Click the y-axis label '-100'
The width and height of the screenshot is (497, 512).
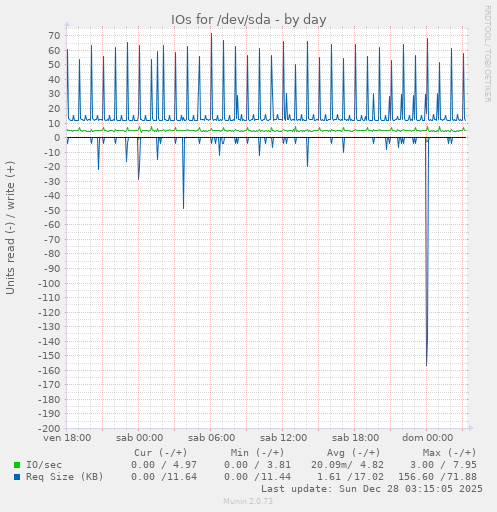pos(49,283)
